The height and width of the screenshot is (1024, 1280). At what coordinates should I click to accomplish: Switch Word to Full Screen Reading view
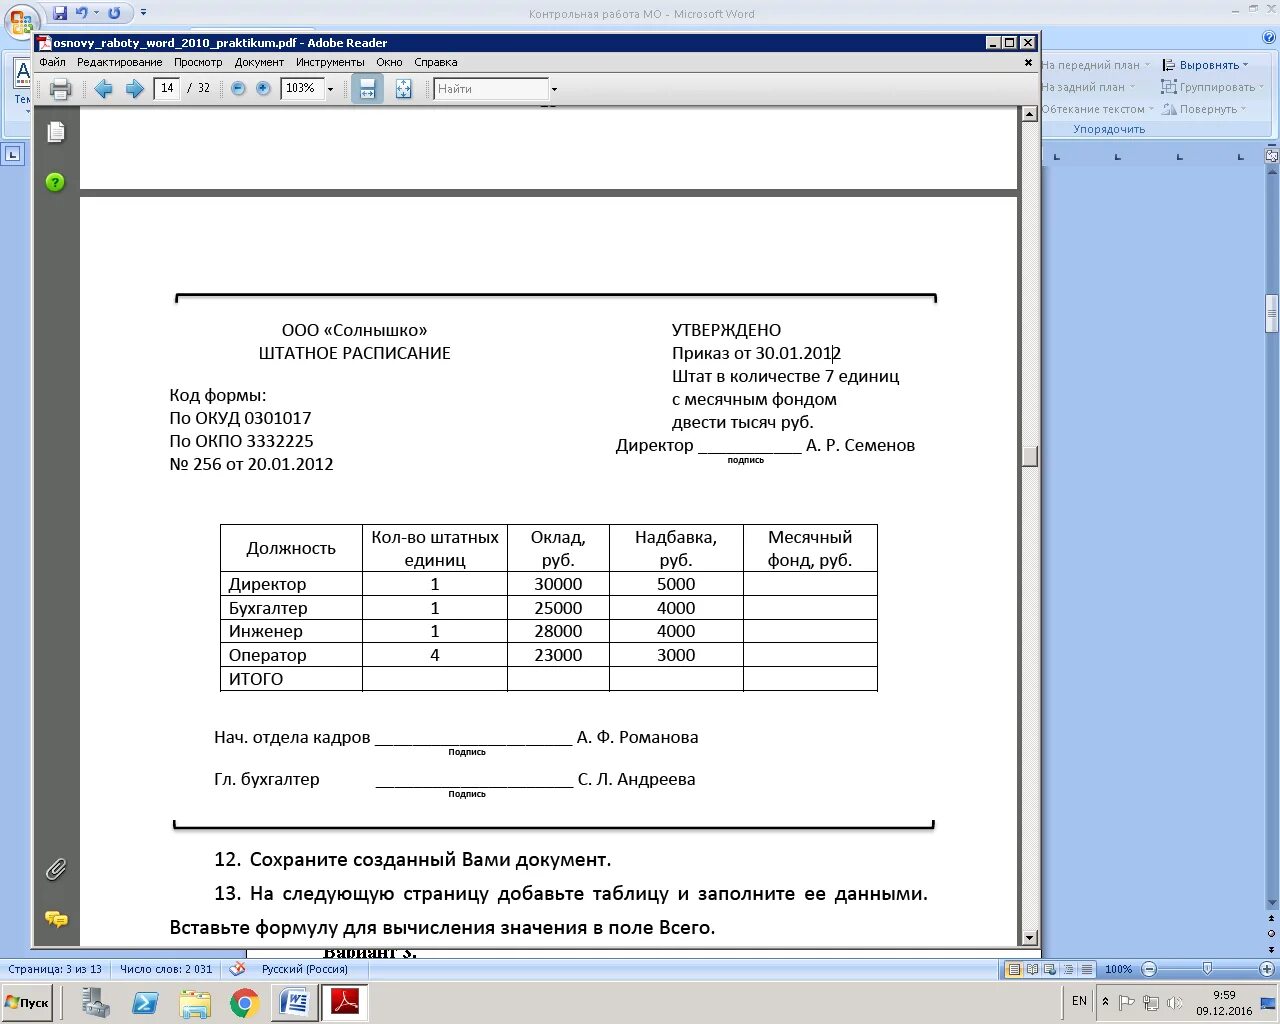pyautogui.click(x=1033, y=969)
